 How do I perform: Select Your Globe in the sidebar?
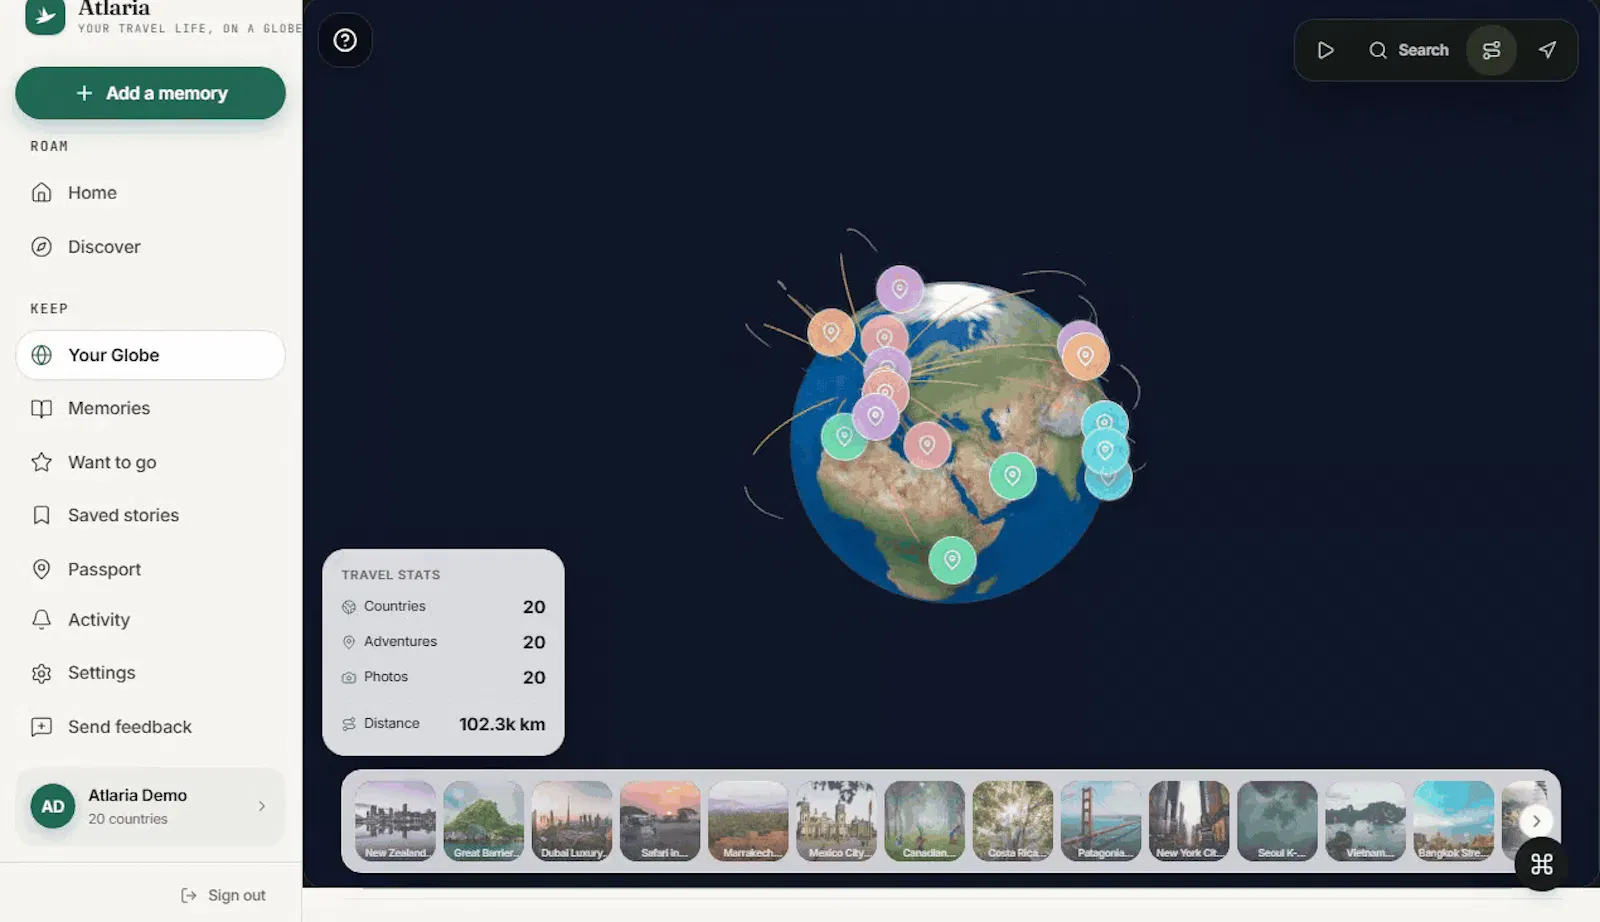(x=150, y=355)
